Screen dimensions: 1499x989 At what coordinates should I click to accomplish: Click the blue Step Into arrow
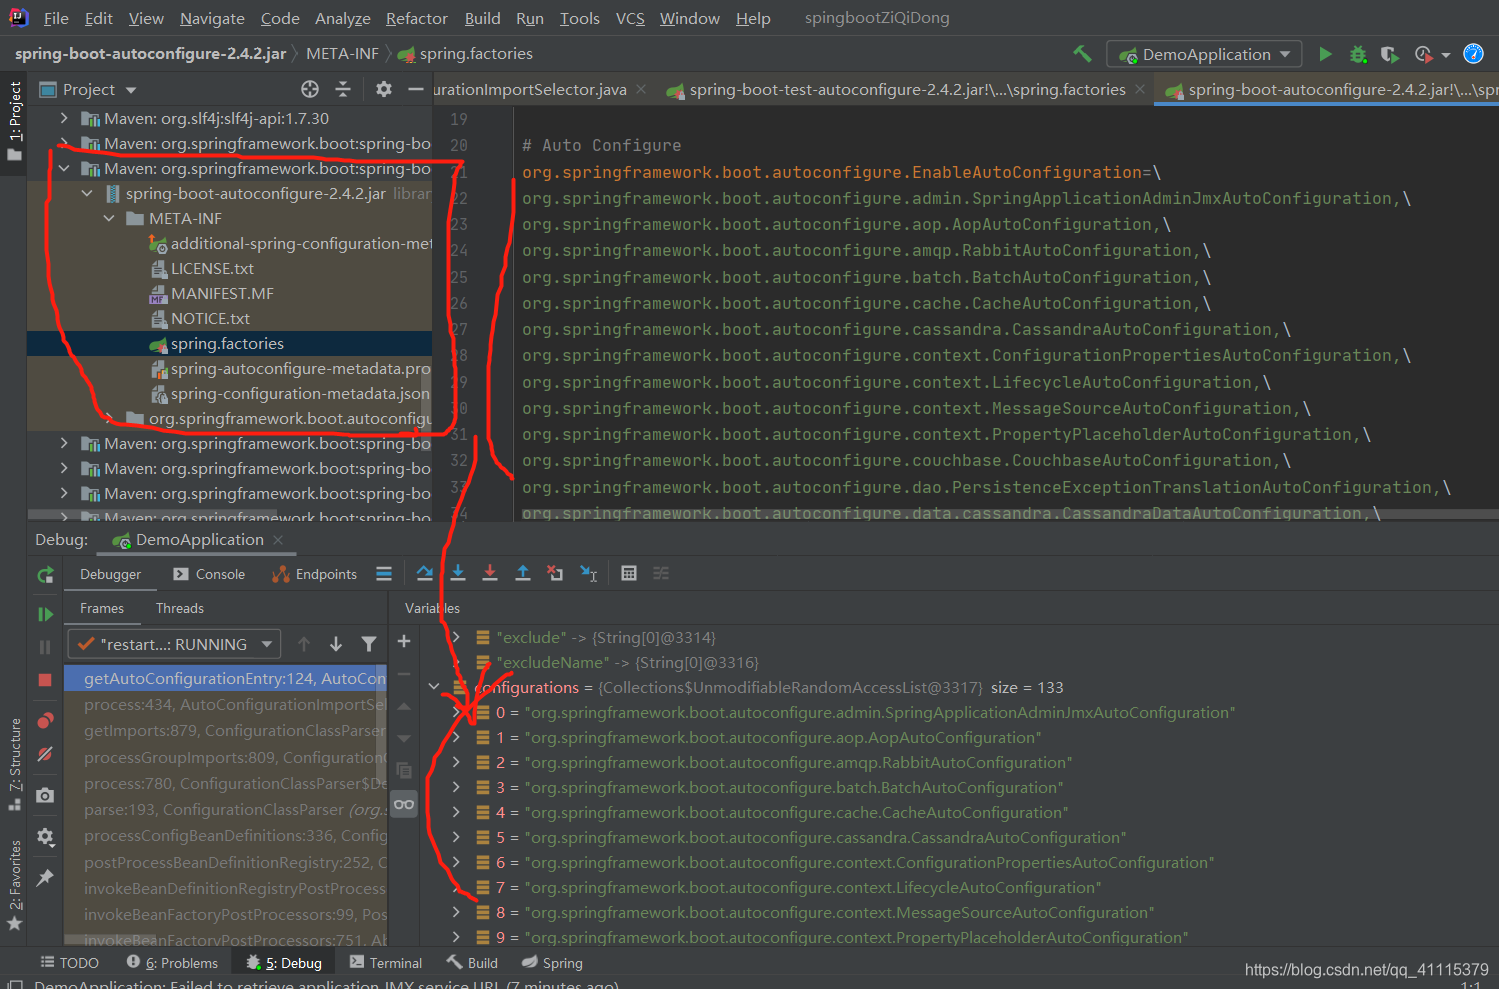click(458, 573)
